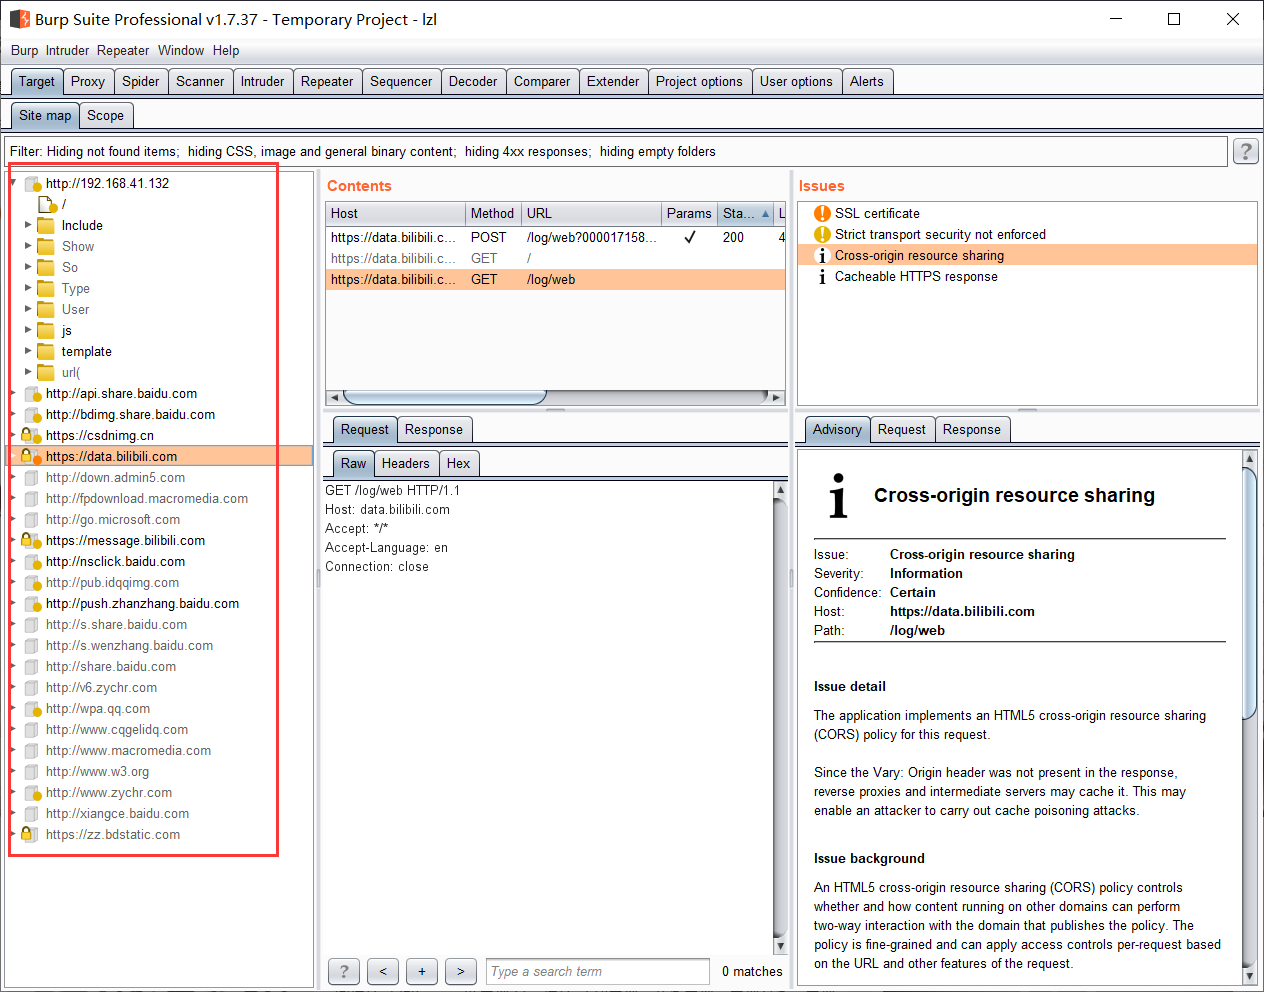Expand the User folder in the site map
1264x992 pixels.
coord(29,309)
